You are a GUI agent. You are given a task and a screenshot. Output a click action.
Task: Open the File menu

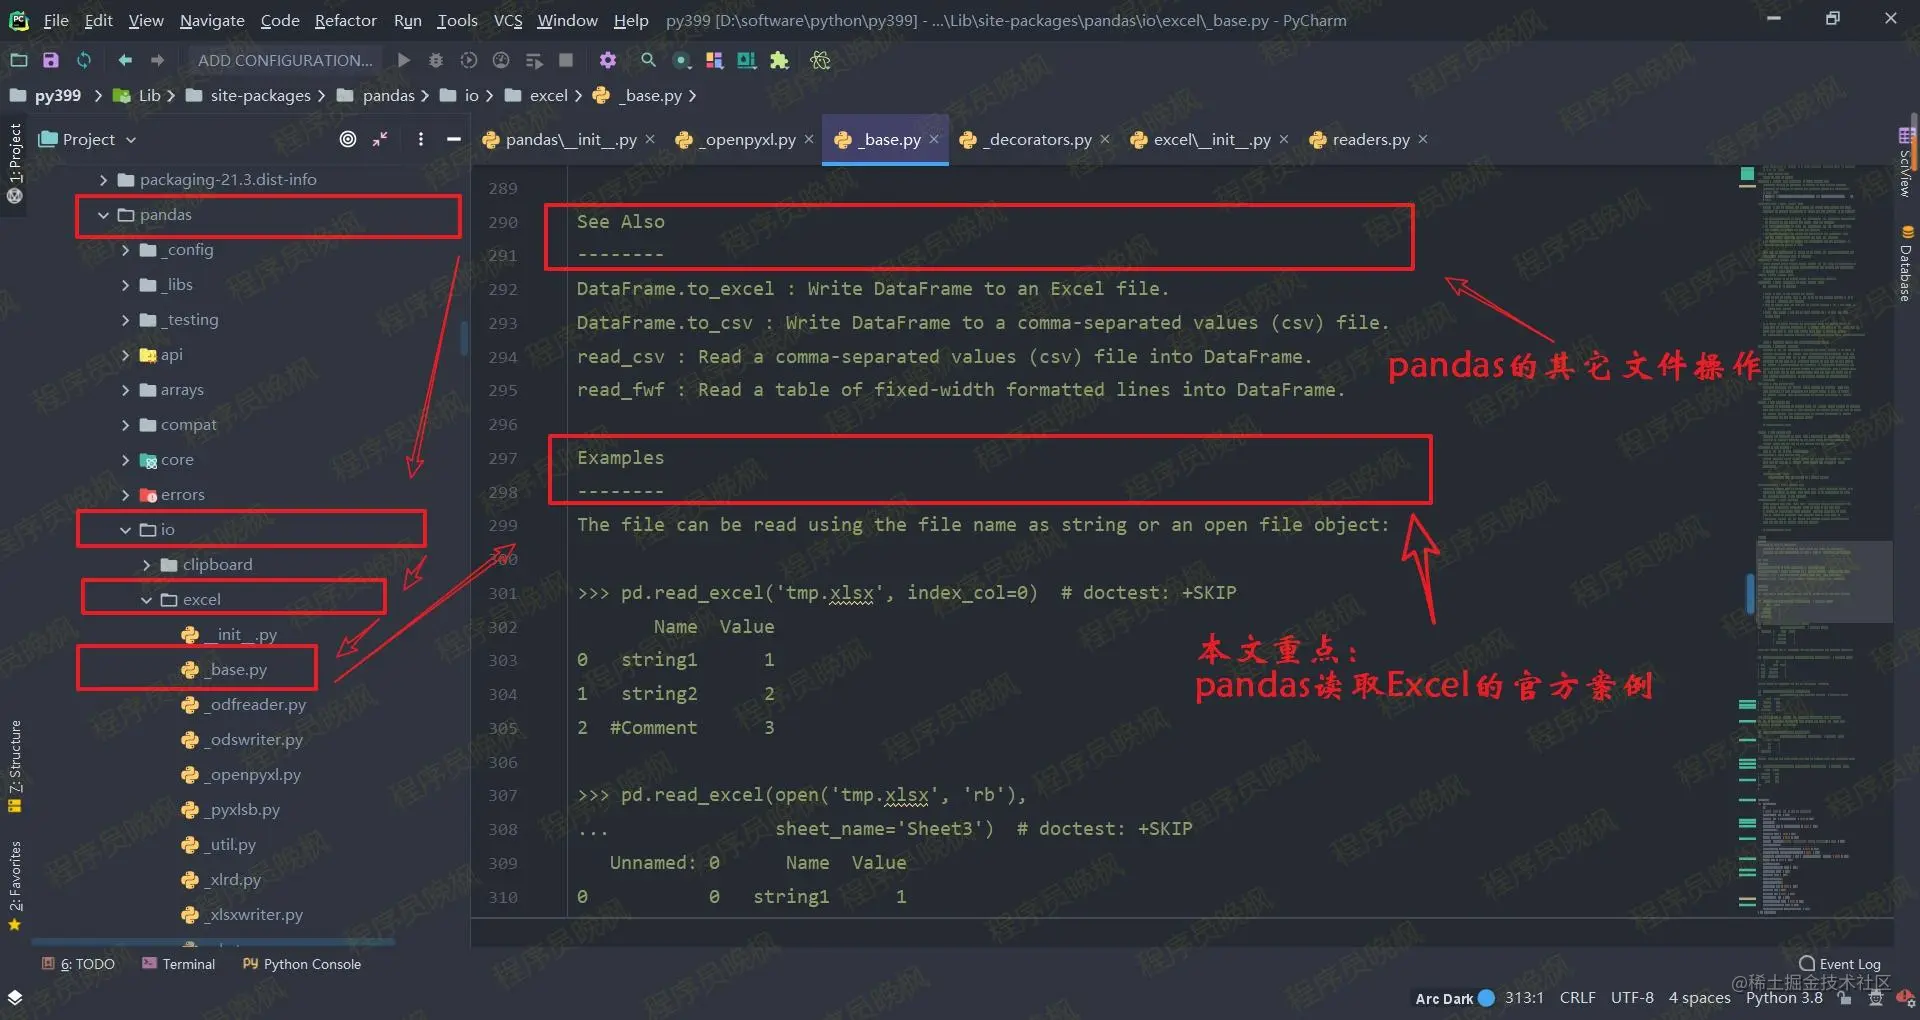pos(56,20)
